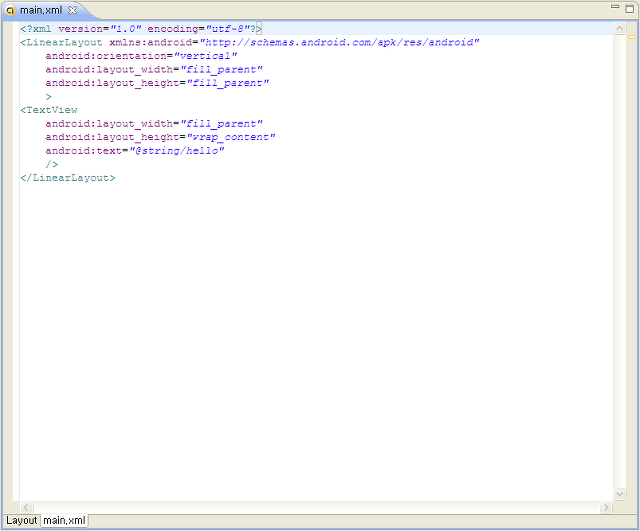Click the LinearLayout android:layout_height attribute
Viewport: 640px width, 531px height.
[112, 83]
